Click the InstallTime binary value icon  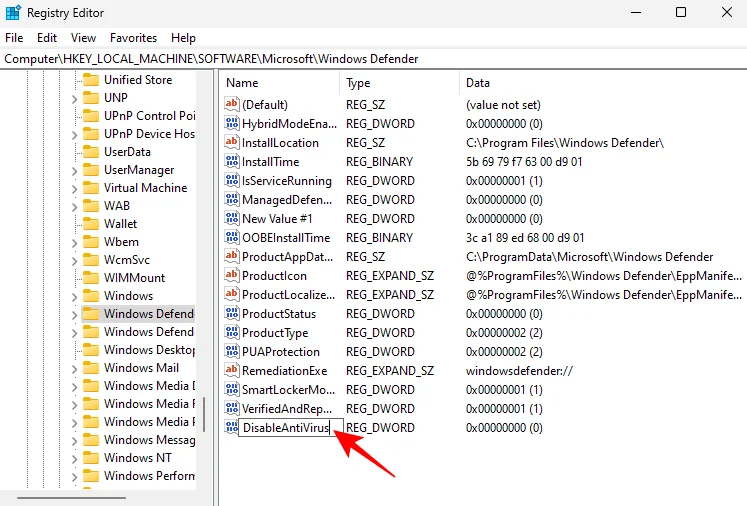point(232,161)
